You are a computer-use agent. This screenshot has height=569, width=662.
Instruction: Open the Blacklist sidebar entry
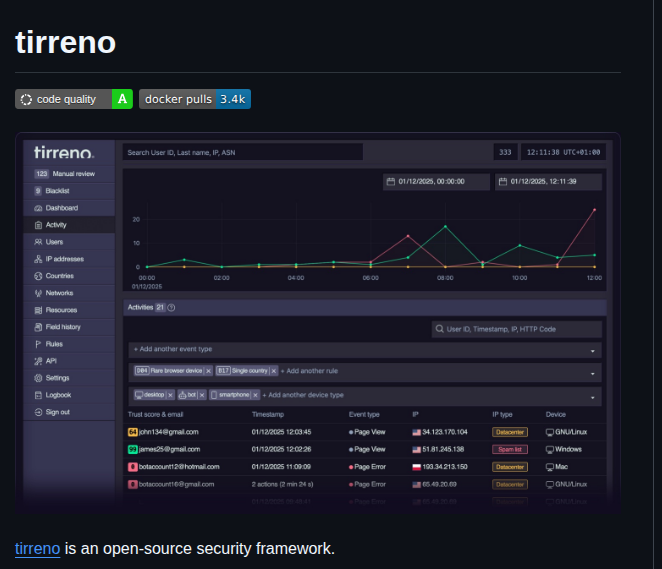pos(69,191)
